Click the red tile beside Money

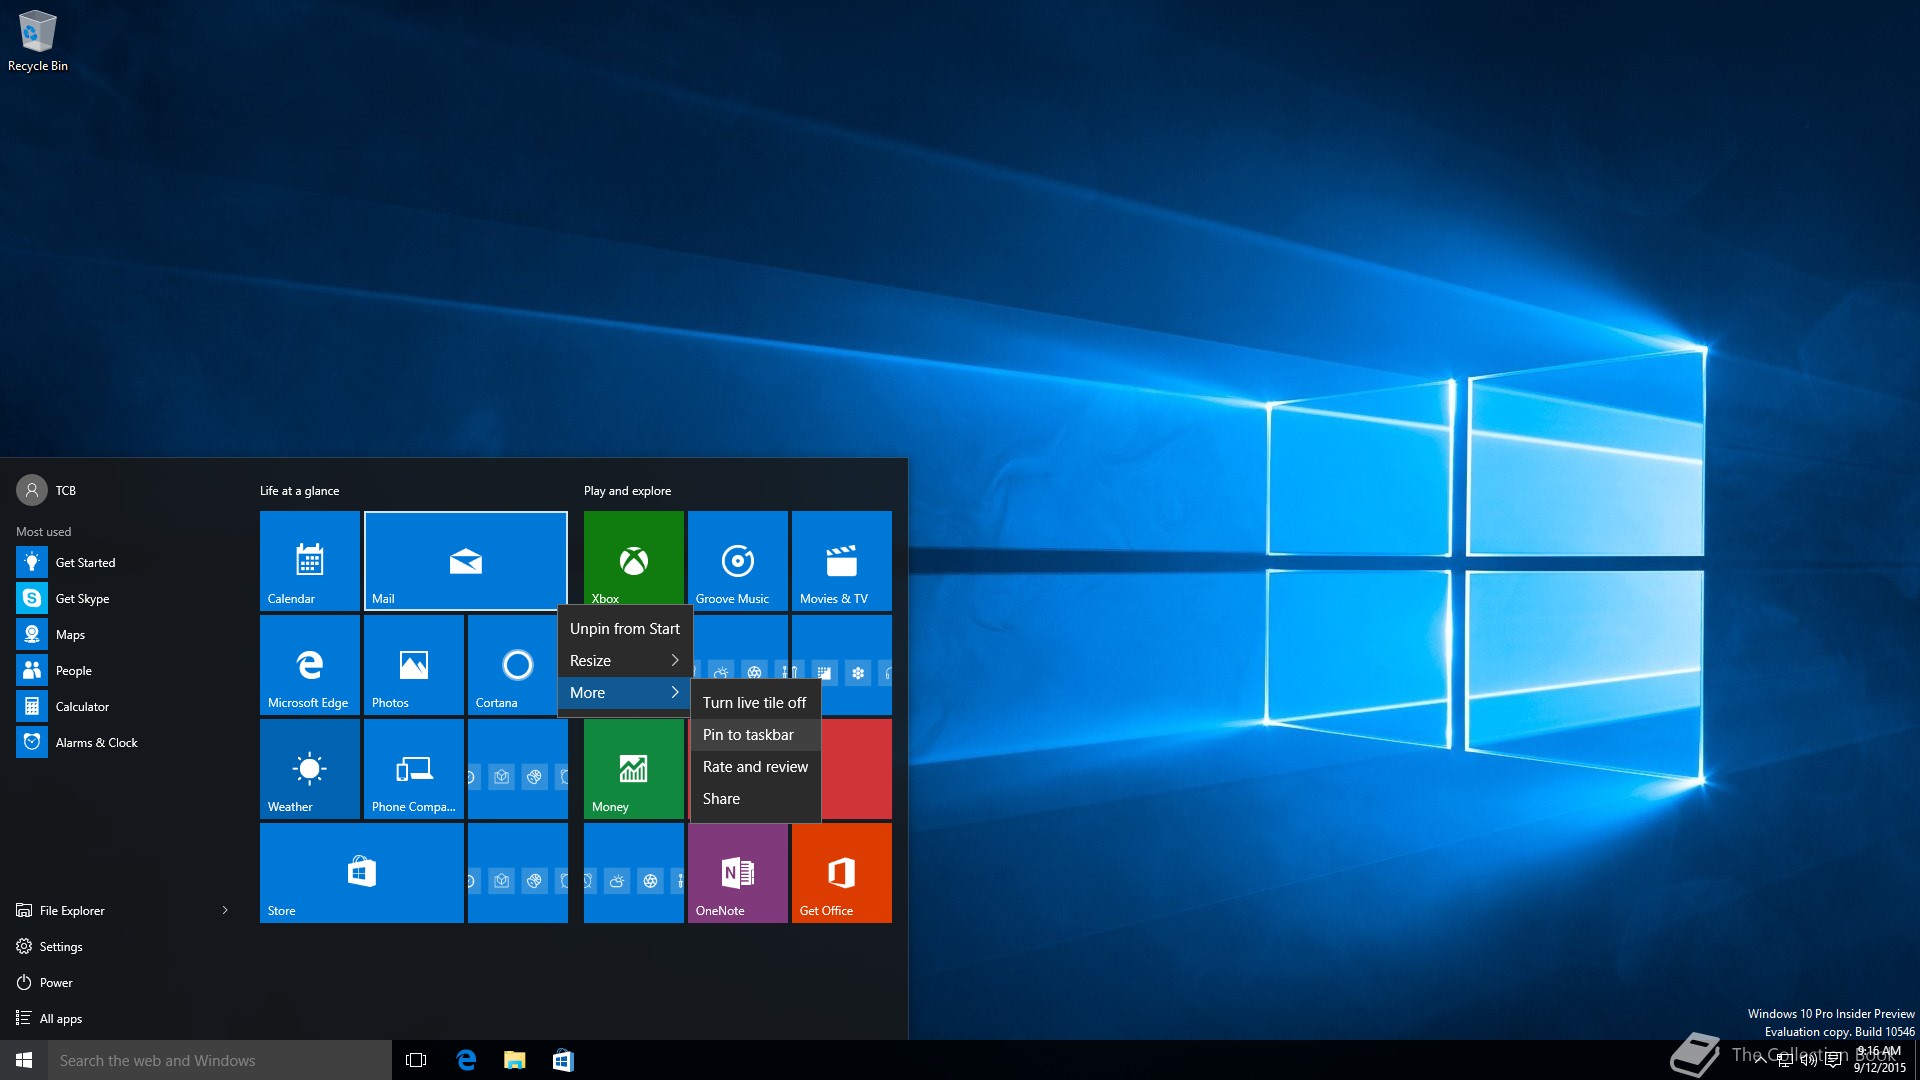857,768
